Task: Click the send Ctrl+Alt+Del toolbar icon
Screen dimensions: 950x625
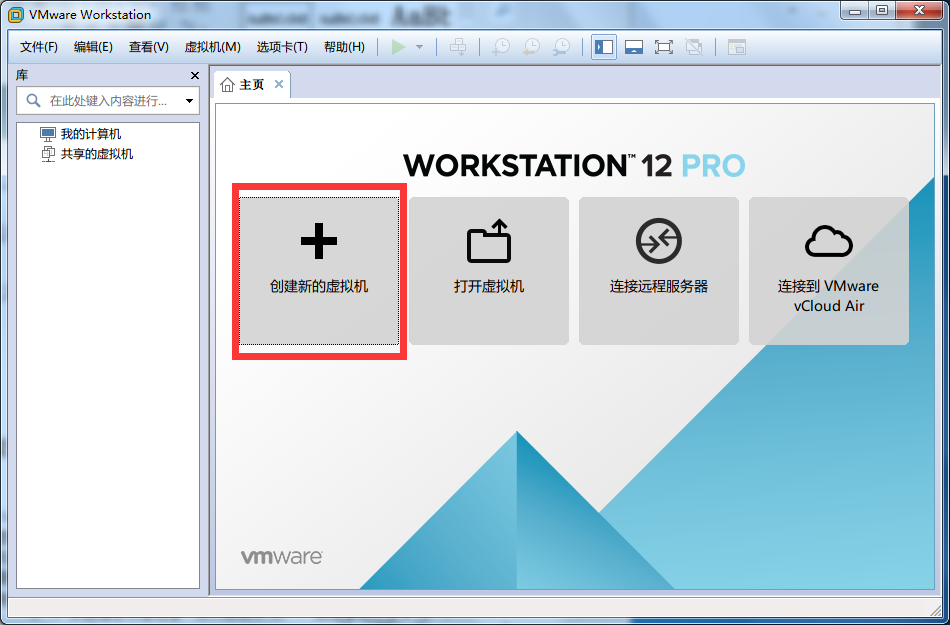Action: tap(458, 47)
